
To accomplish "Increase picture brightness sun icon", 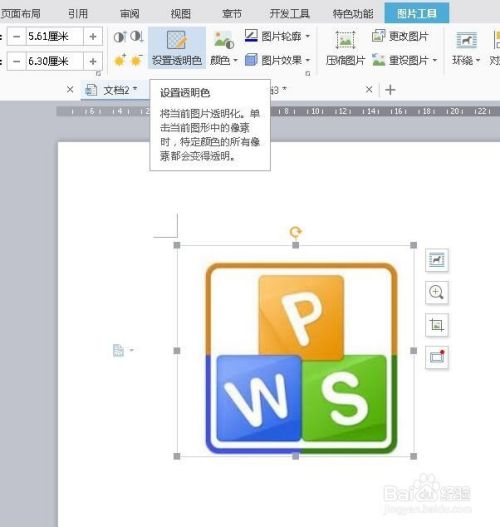I will [120, 60].
